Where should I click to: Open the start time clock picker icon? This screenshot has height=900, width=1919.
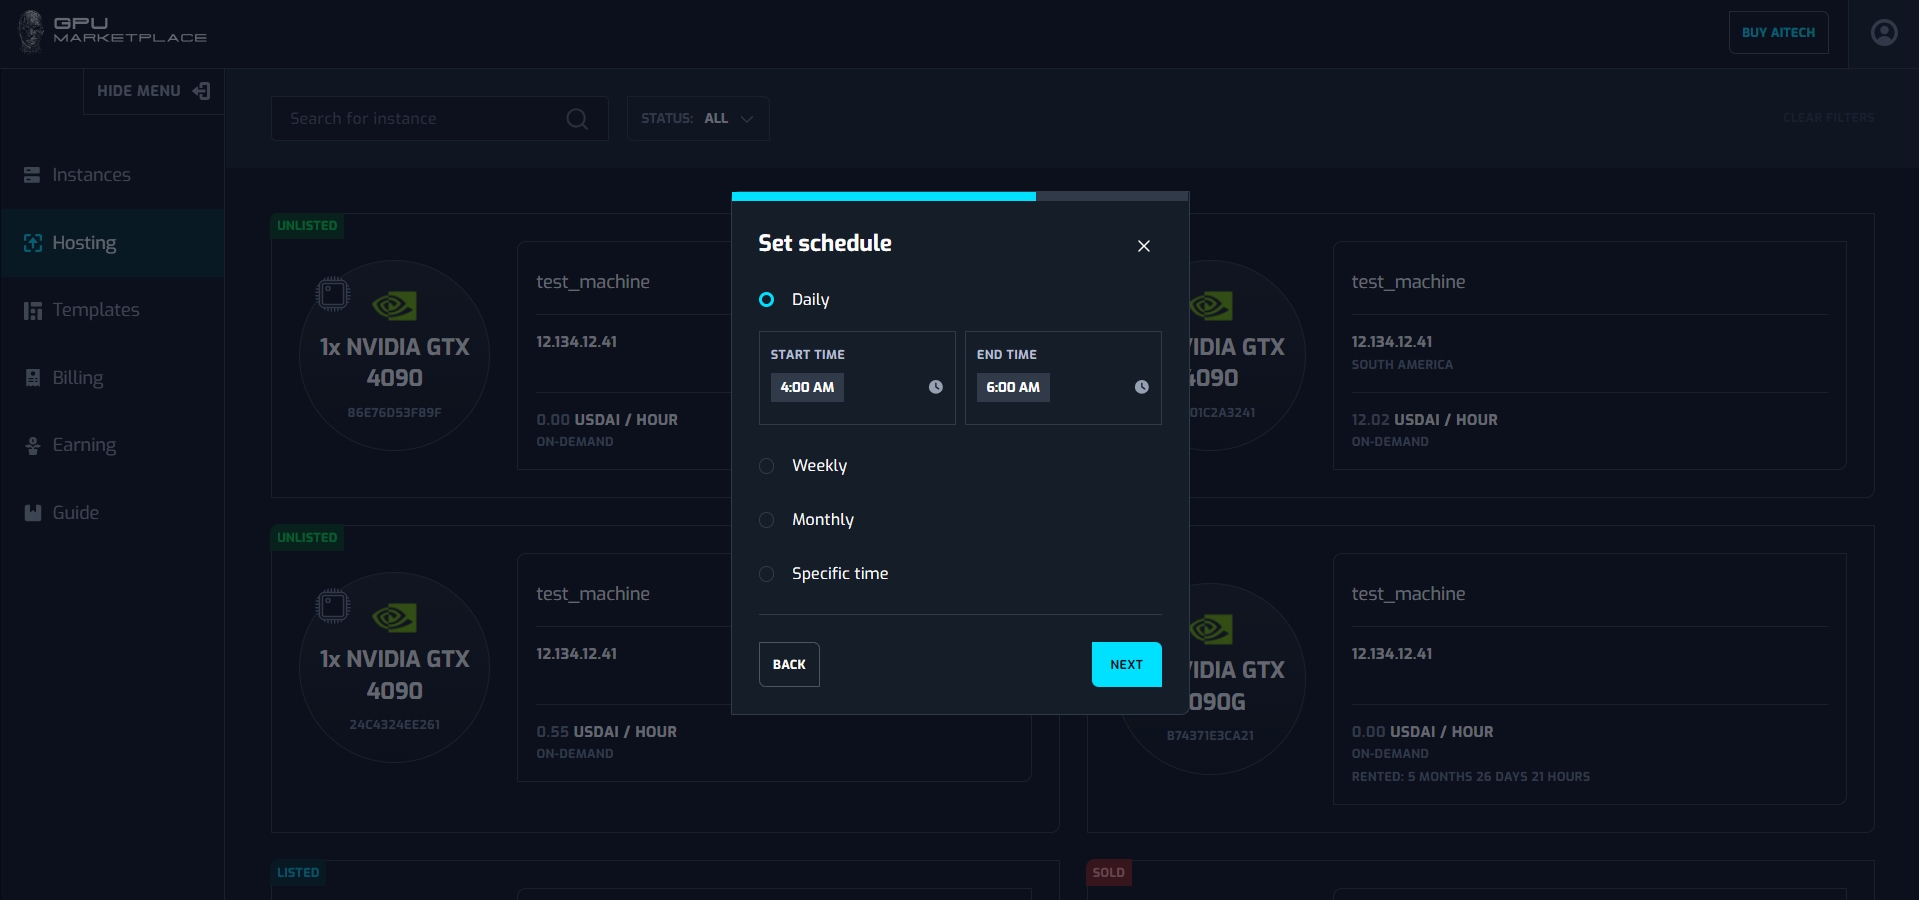click(x=935, y=387)
